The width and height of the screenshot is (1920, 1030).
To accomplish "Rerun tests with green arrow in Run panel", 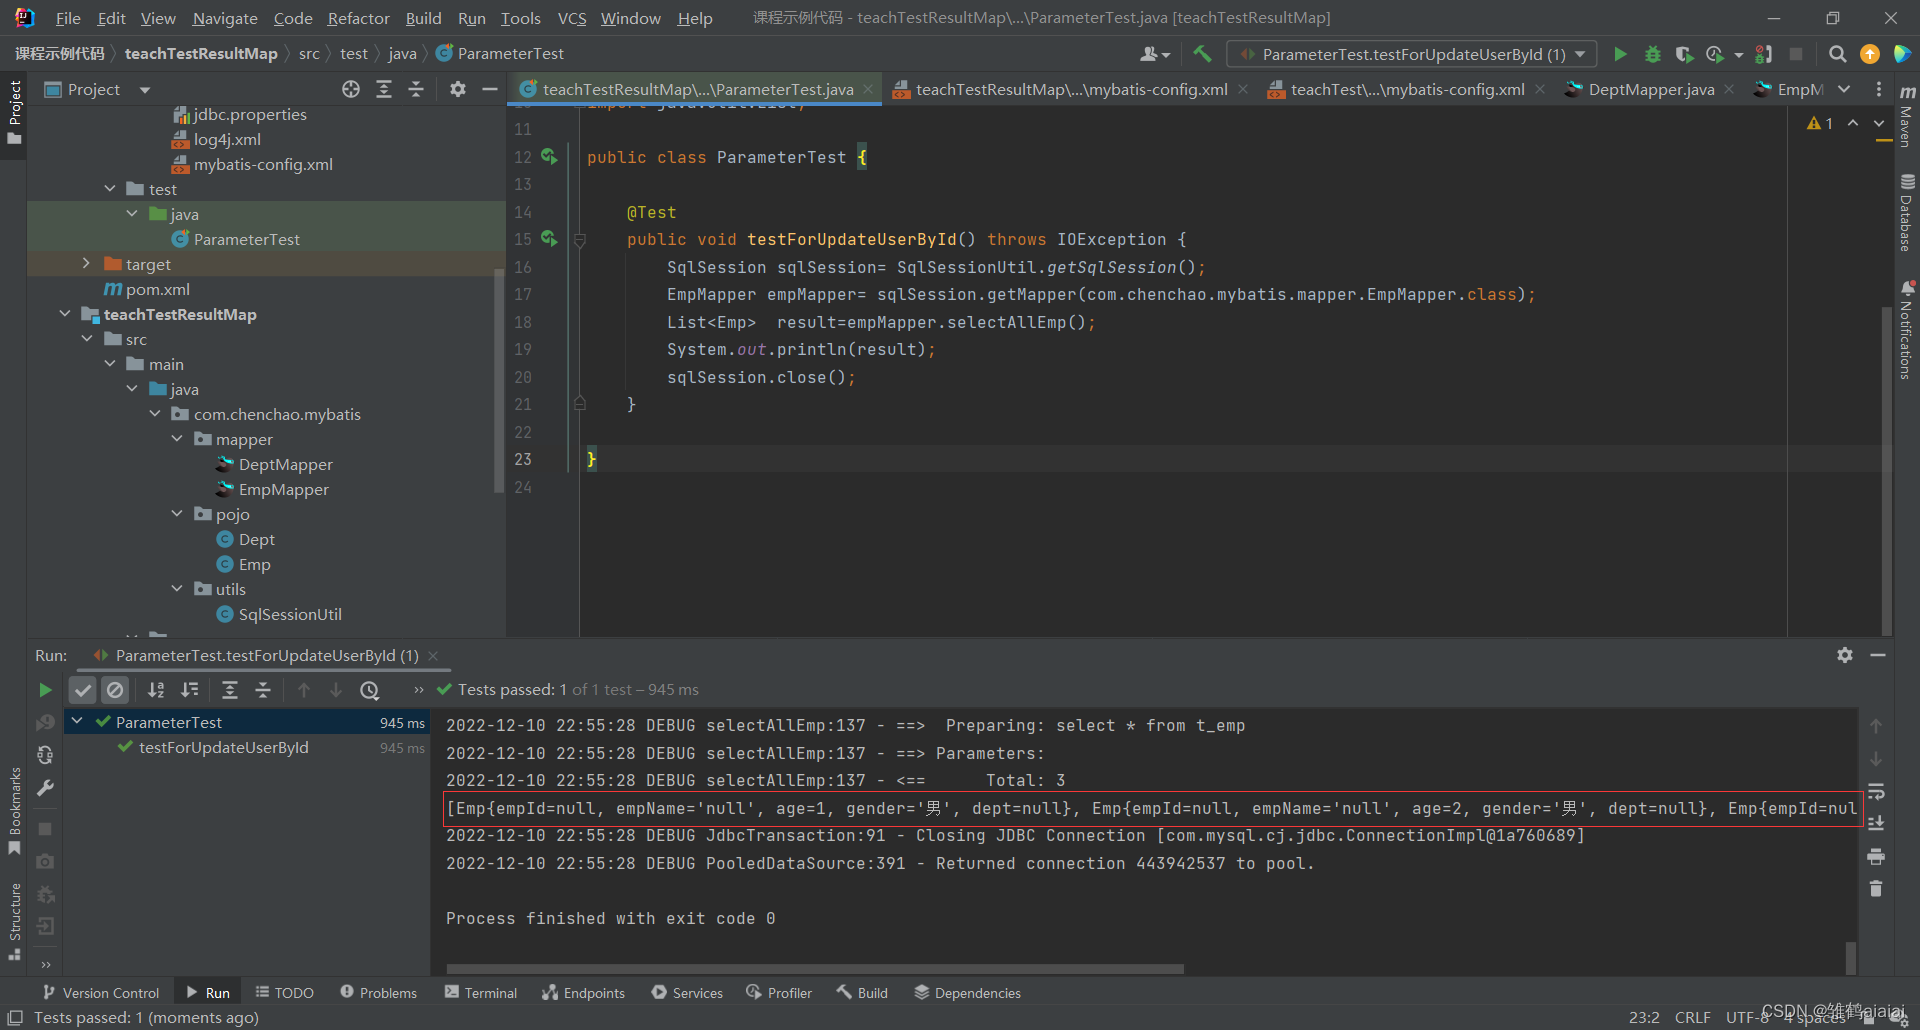I will tap(45, 690).
